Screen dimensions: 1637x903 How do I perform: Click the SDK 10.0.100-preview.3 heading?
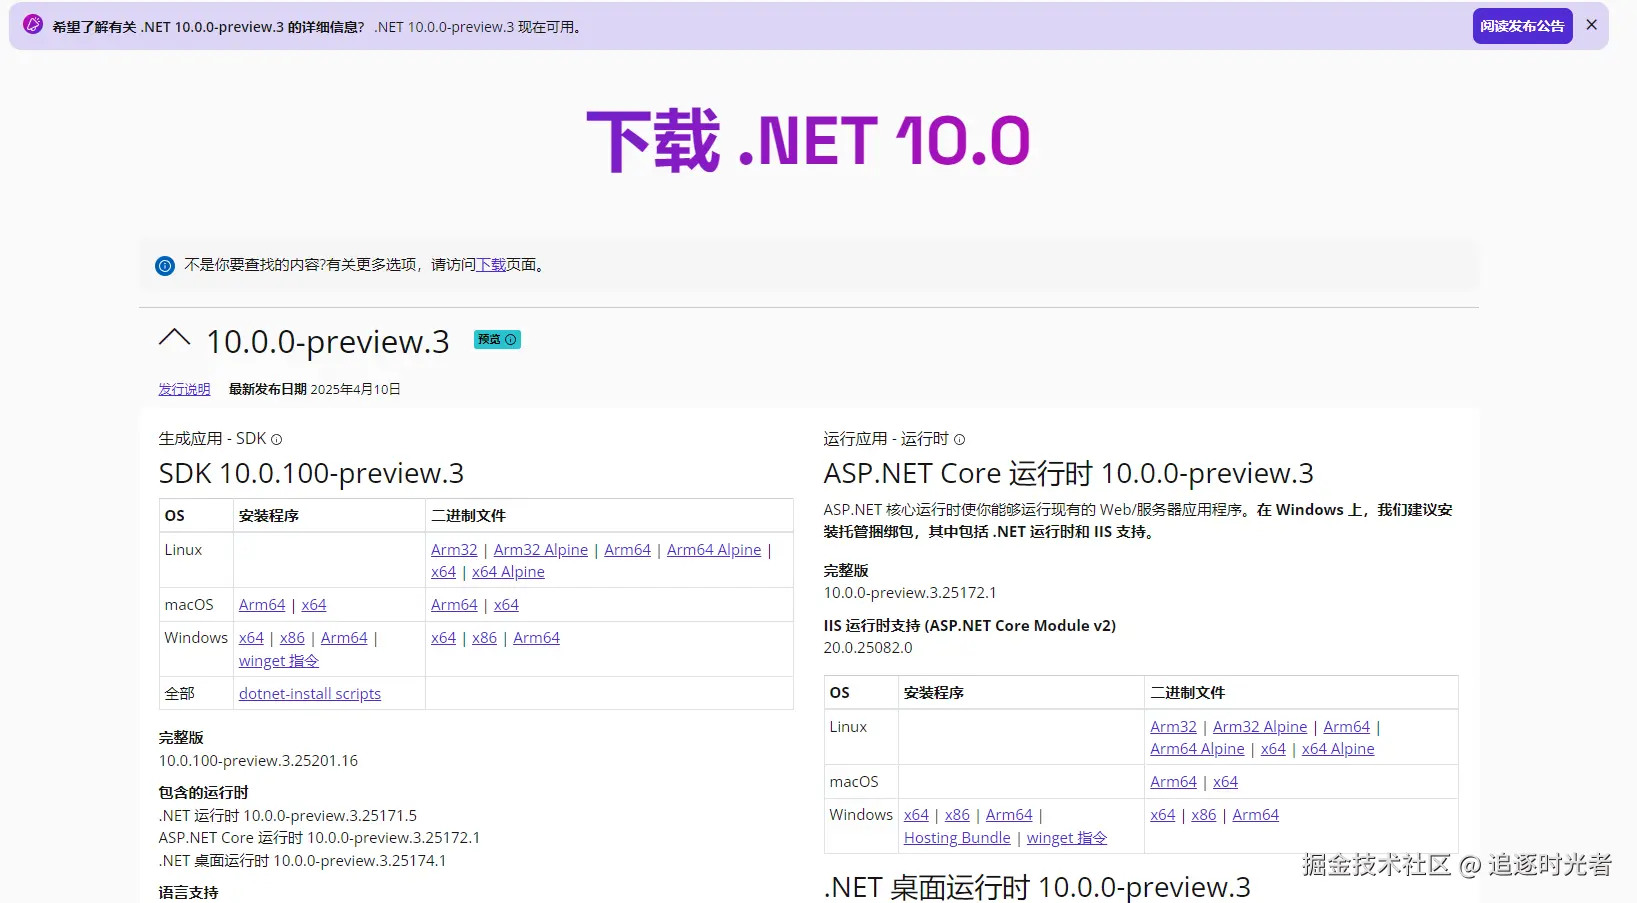[x=311, y=473]
